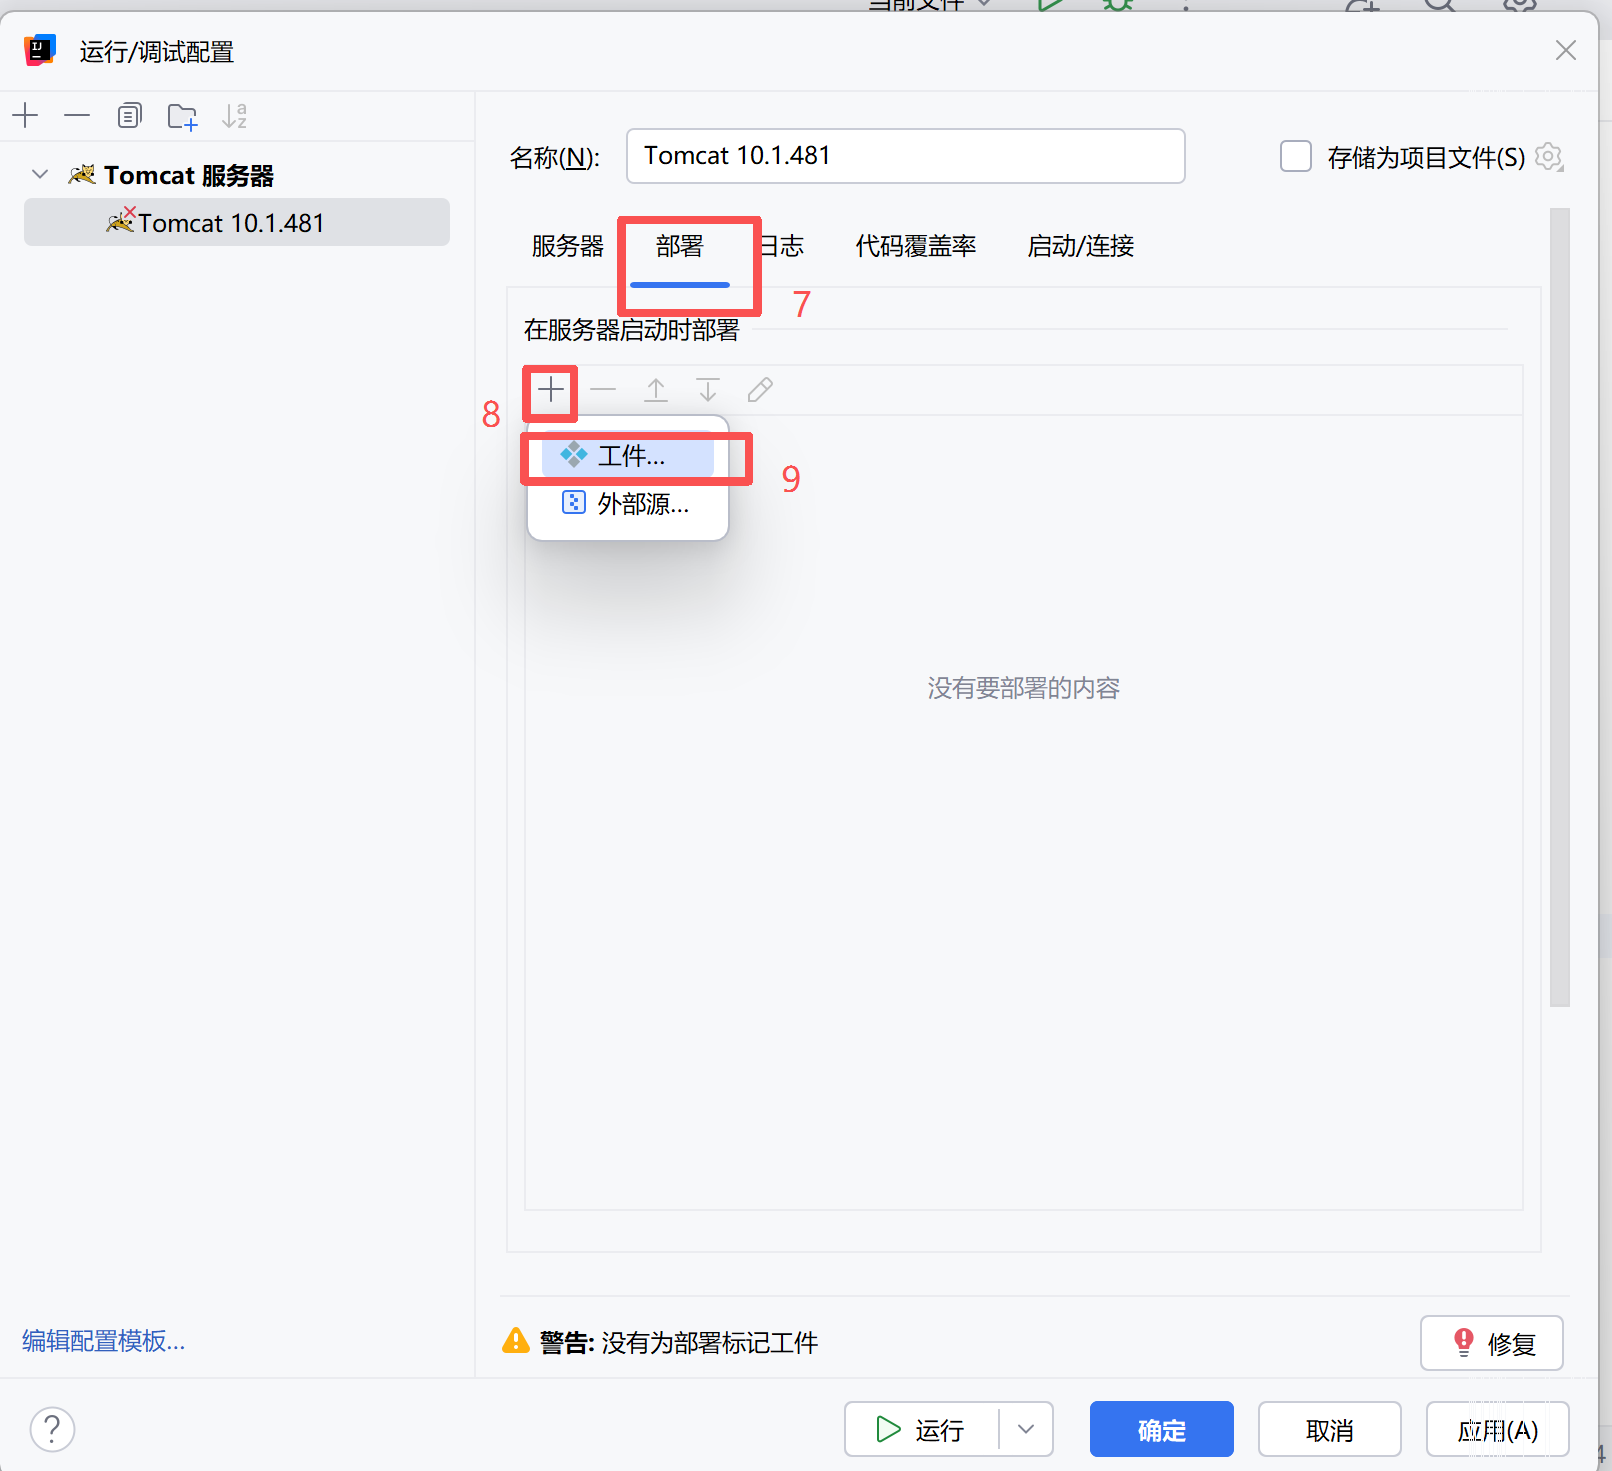
Task: Click the 取消 cancel button
Action: [x=1329, y=1429]
